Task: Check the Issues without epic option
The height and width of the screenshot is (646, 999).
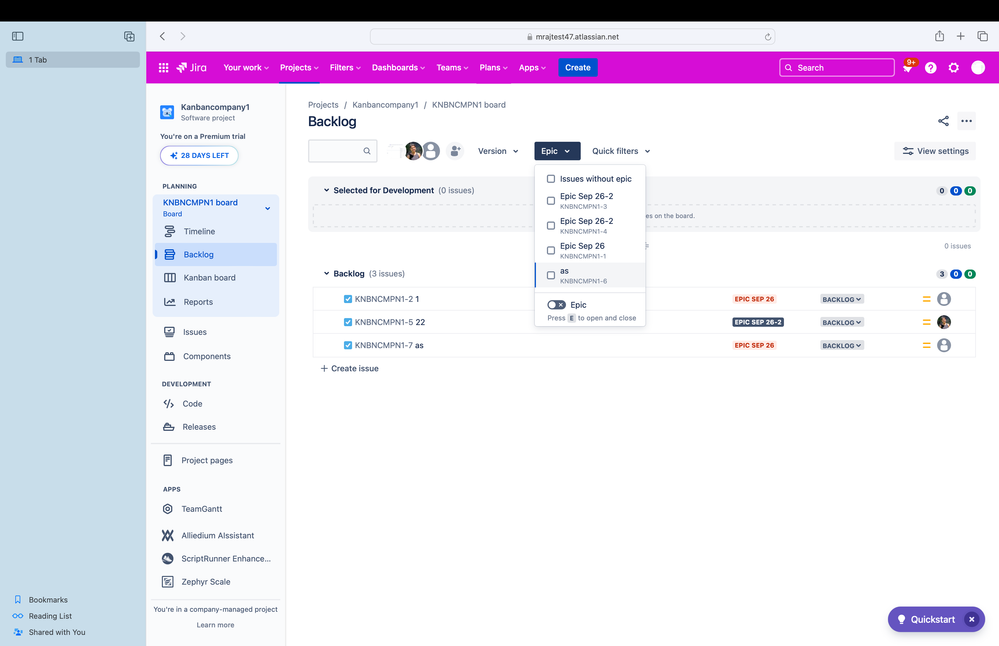Action: [x=551, y=179]
